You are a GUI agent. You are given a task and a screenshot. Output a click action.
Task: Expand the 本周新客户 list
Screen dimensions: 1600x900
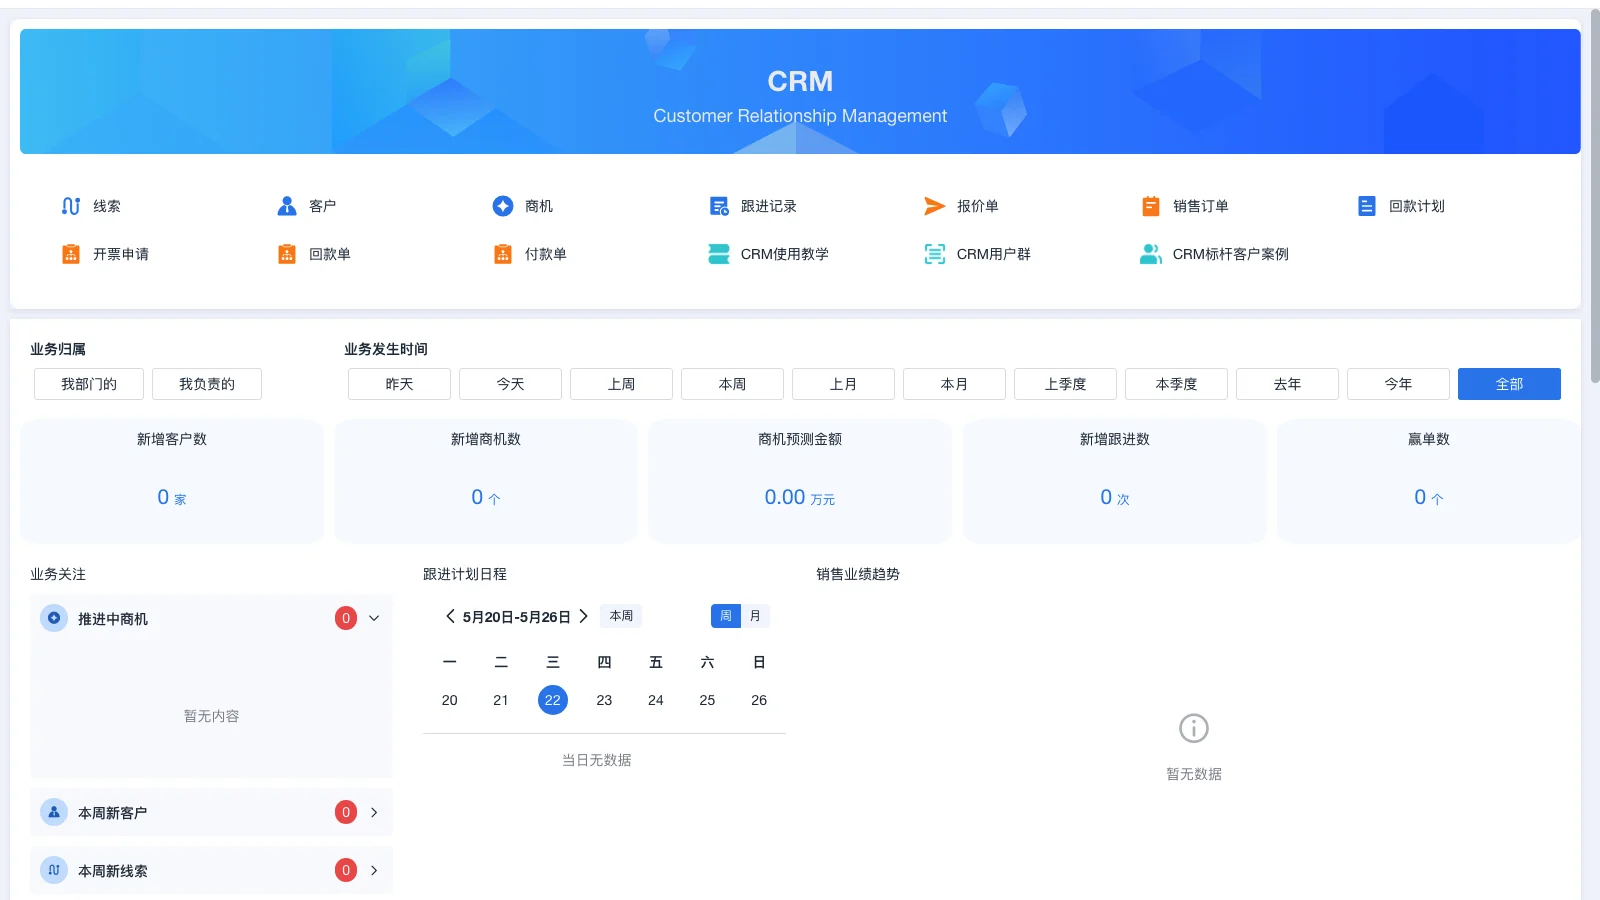(x=374, y=812)
